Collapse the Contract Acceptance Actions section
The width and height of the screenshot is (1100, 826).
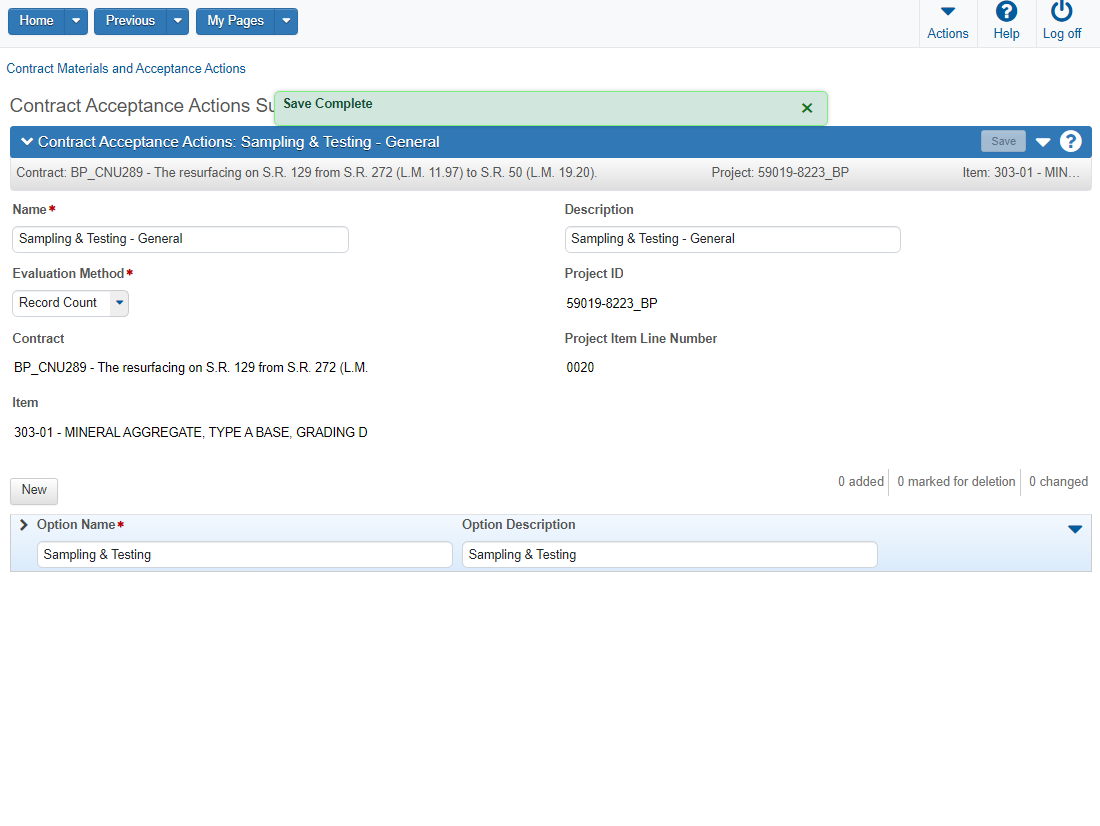[x=27, y=142]
